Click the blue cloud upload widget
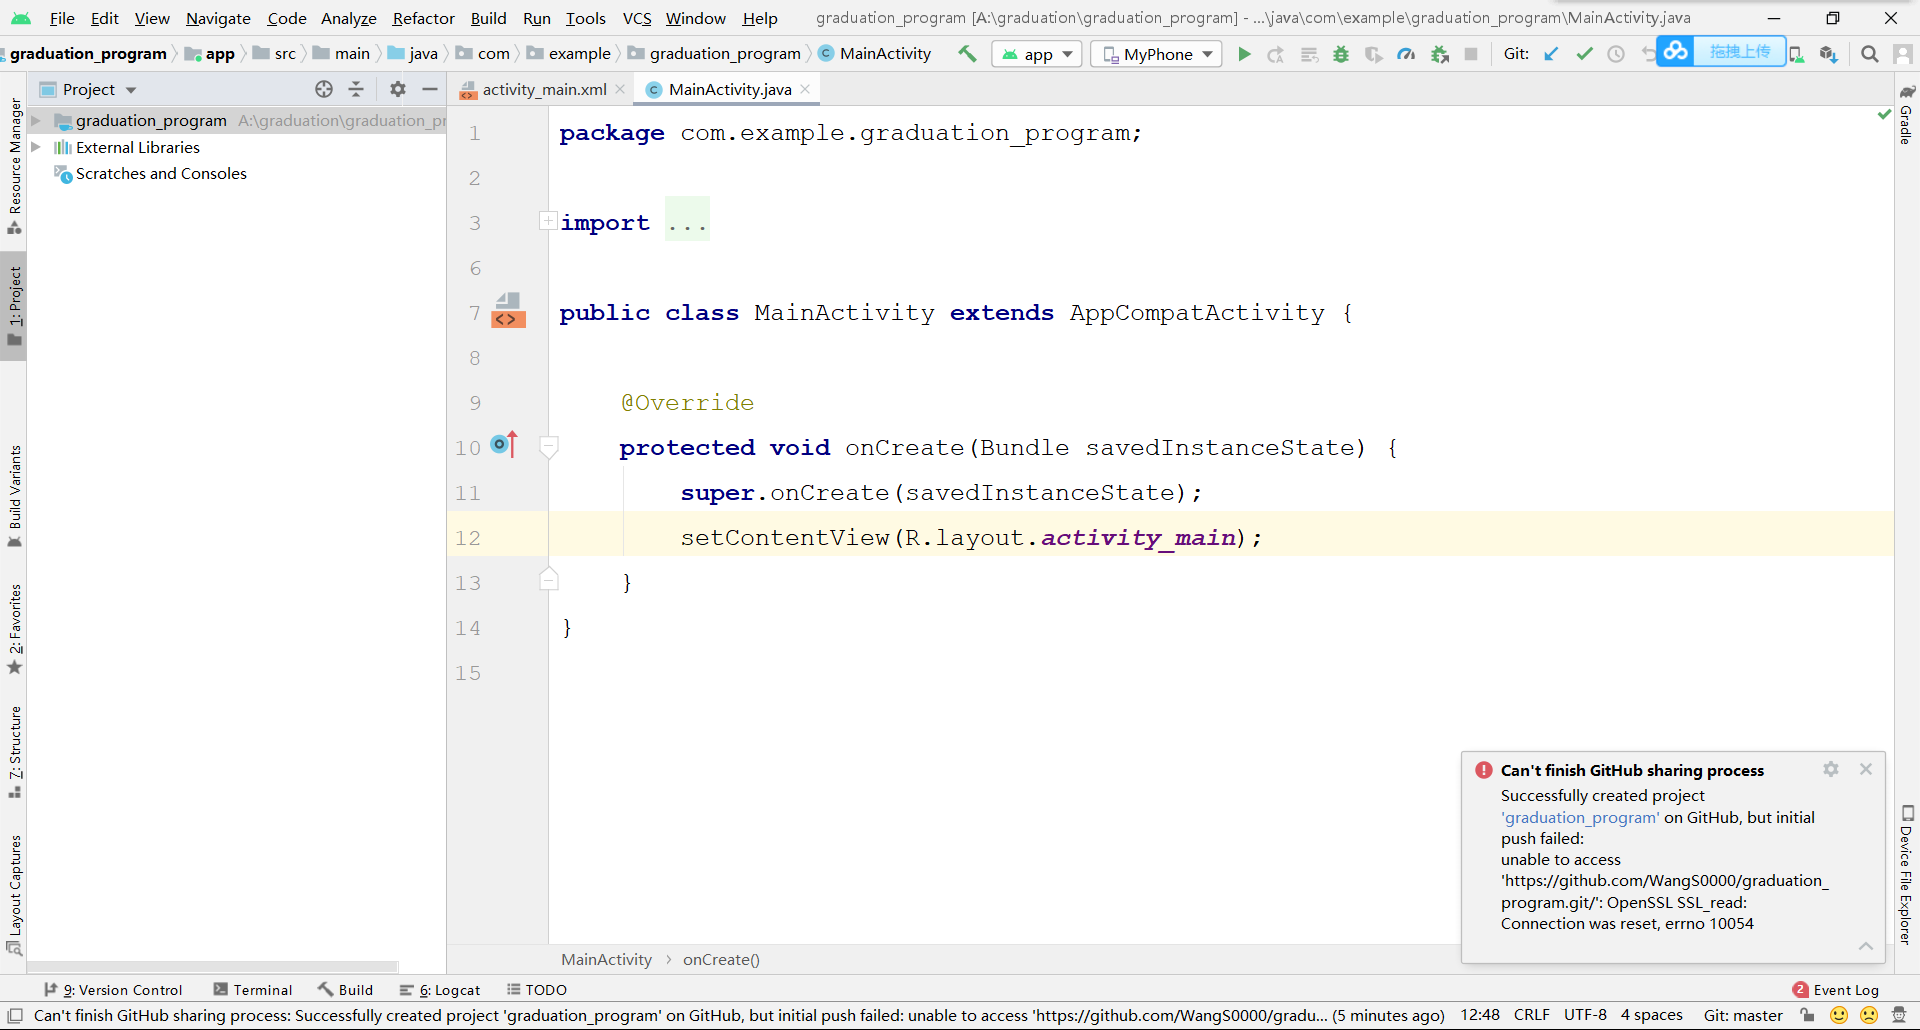The width and height of the screenshot is (1920, 1030). pos(1721,51)
